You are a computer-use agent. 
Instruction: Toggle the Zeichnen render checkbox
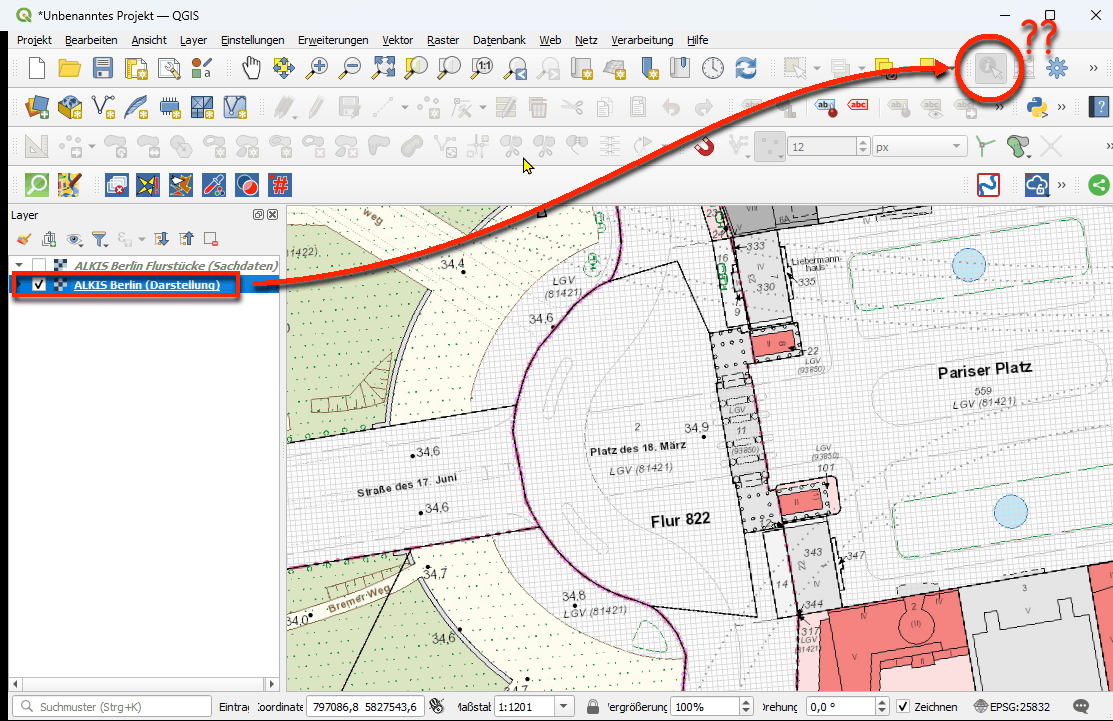tap(903, 707)
